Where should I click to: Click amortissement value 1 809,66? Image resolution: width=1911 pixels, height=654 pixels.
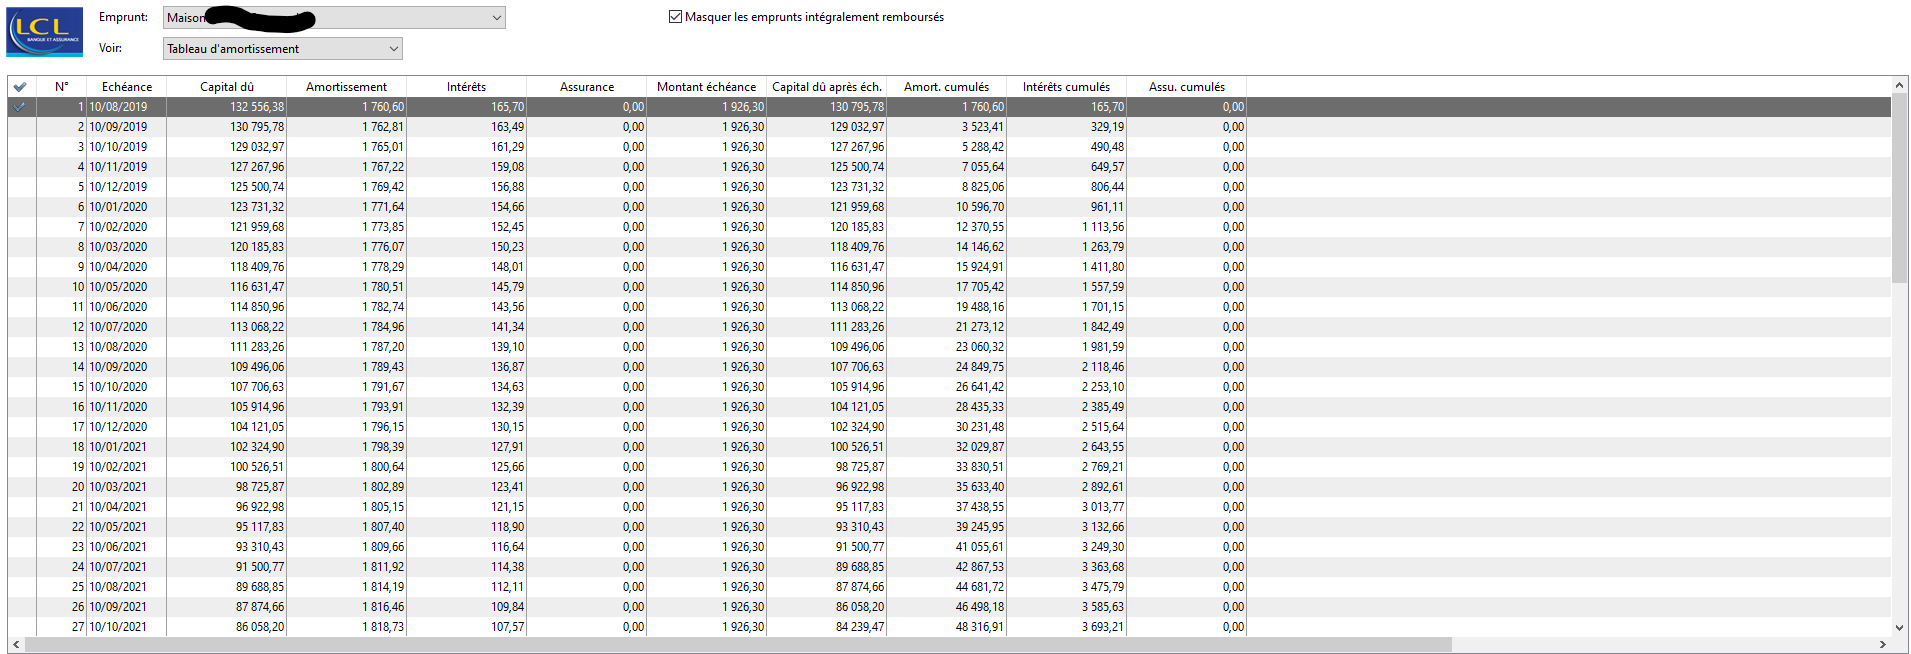(383, 547)
